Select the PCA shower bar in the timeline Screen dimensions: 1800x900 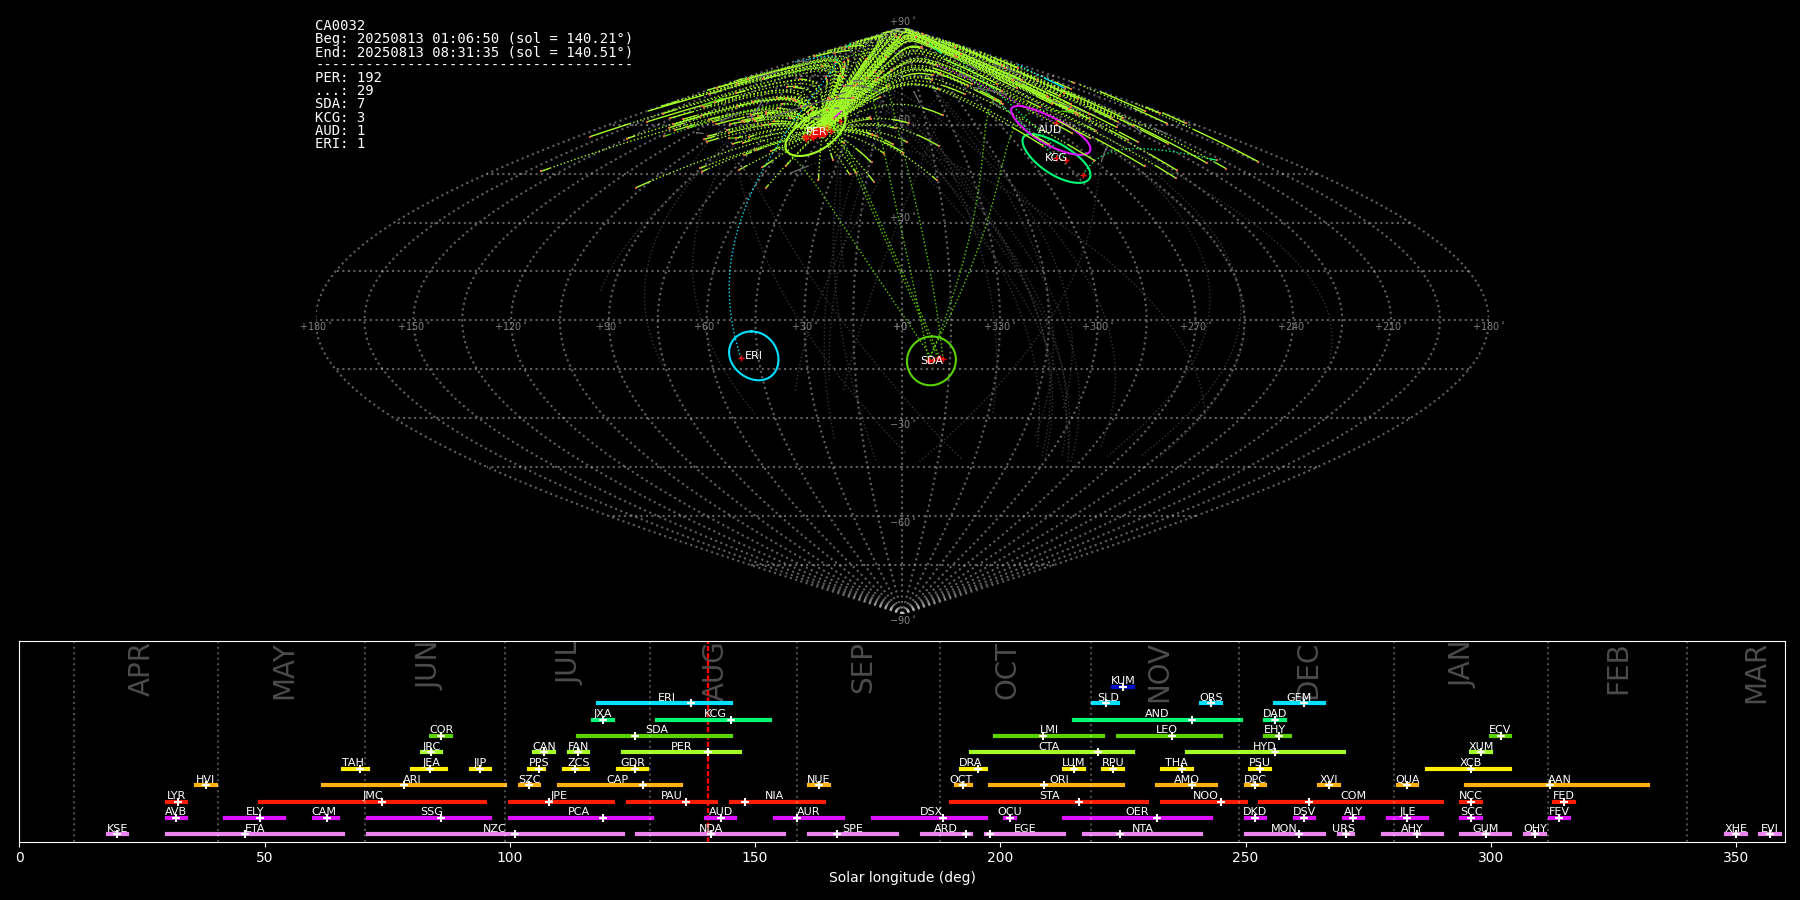pos(580,818)
